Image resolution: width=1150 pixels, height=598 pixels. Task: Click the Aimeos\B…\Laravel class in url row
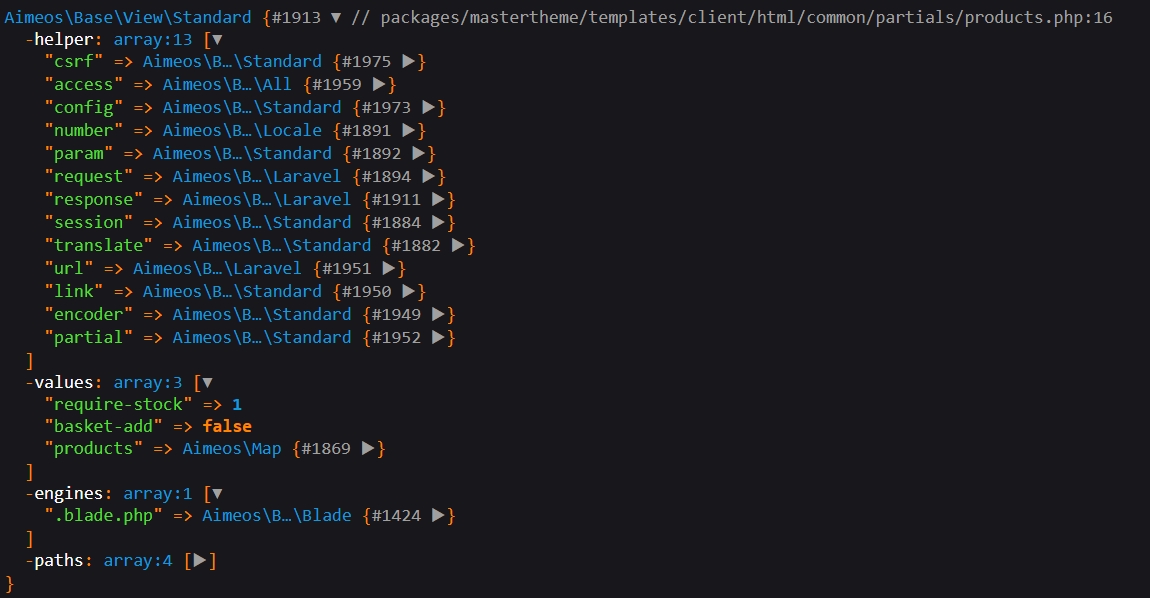217,269
